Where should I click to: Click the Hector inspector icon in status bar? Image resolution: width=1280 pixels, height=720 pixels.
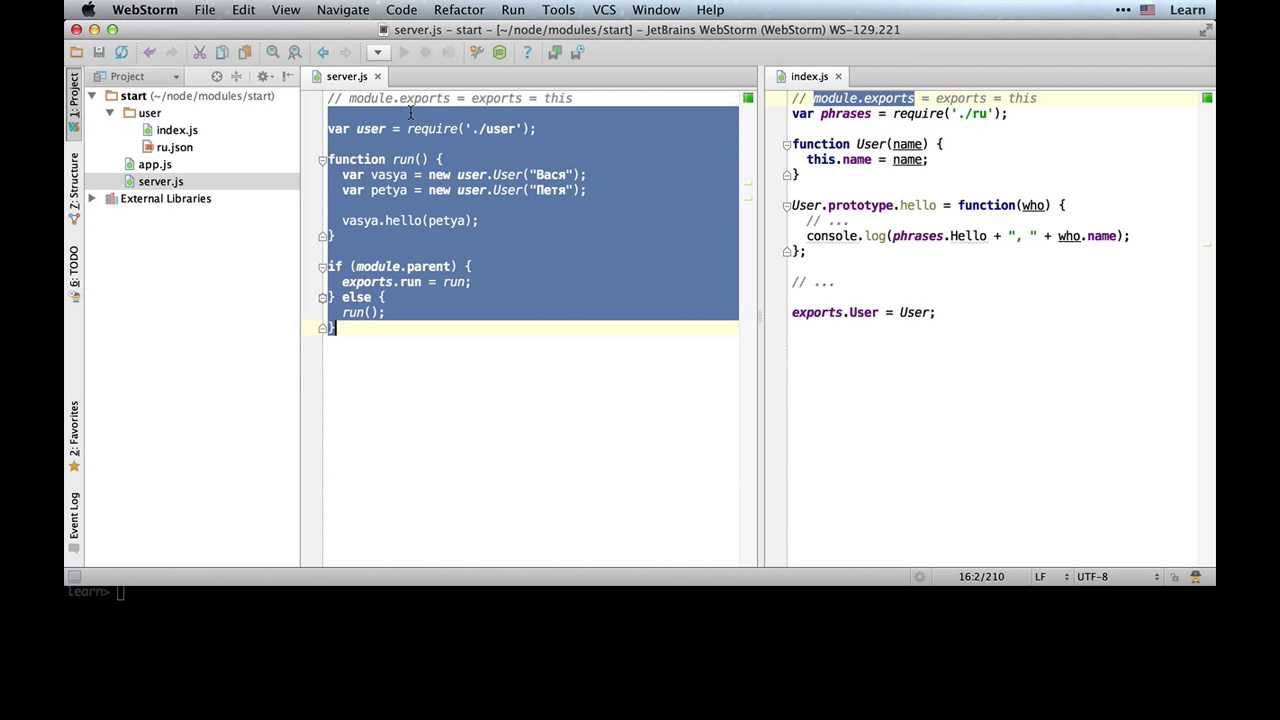coord(1195,577)
